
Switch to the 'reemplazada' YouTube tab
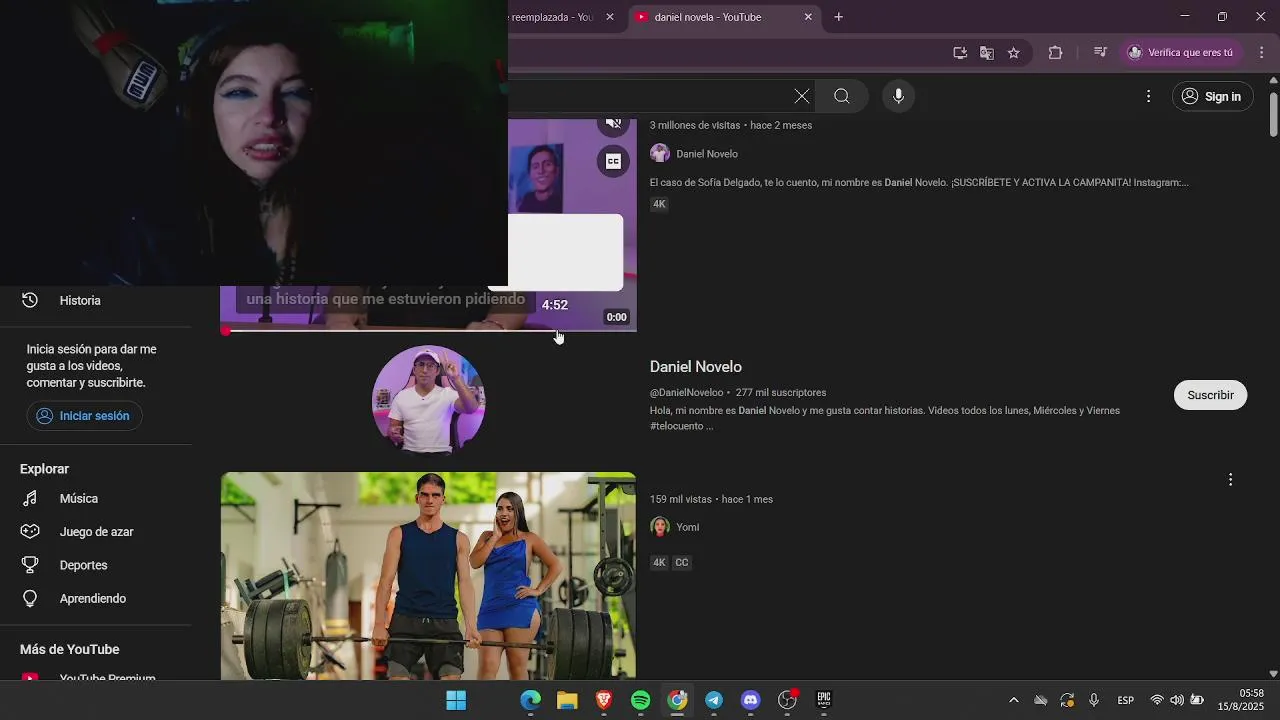coord(551,17)
